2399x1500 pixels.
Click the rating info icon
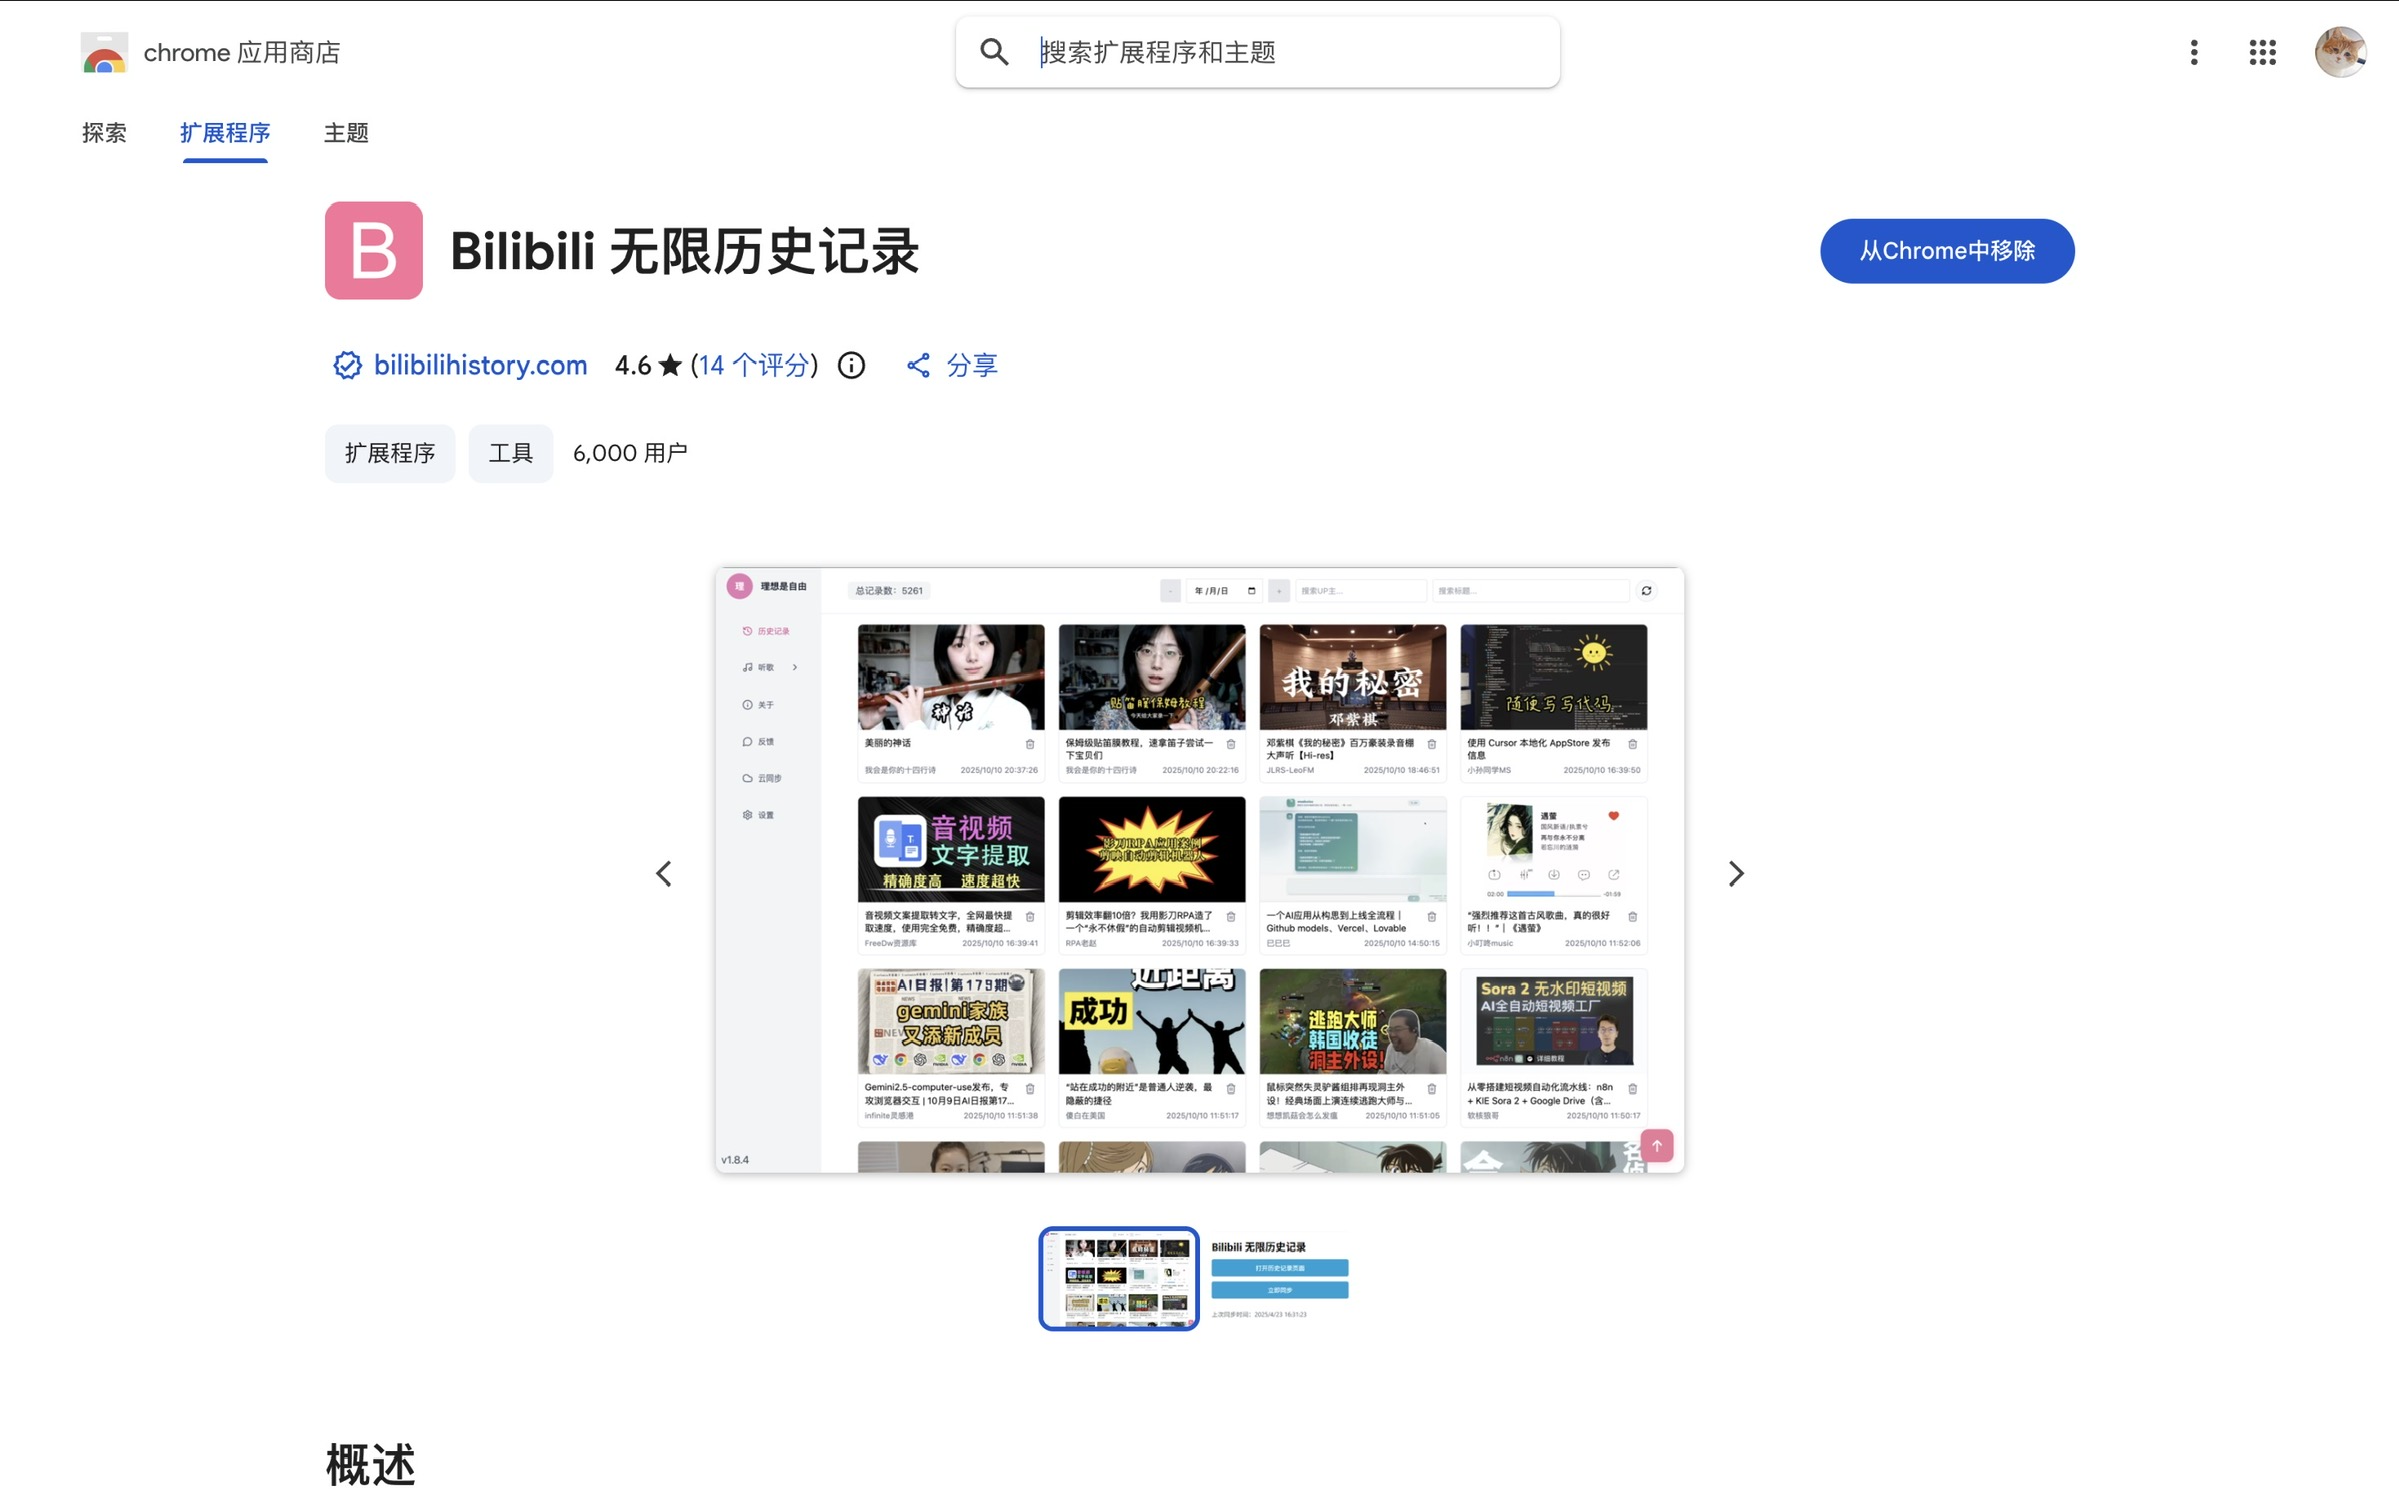pyautogui.click(x=851, y=365)
